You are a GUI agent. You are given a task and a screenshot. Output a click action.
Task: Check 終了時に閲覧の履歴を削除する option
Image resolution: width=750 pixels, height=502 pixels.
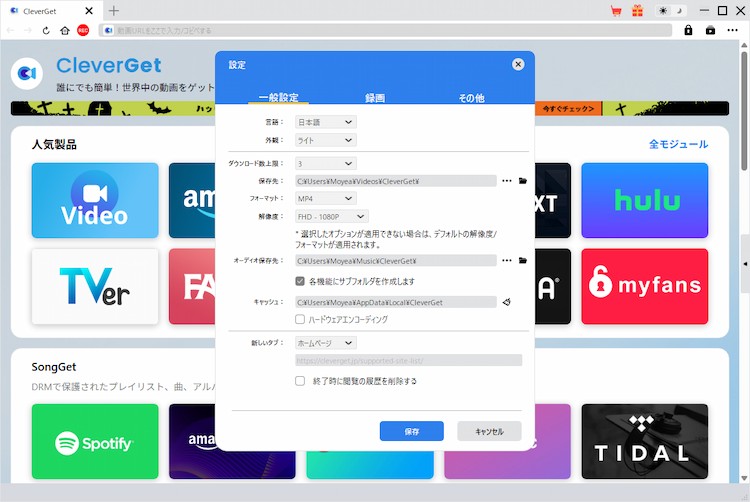[300, 381]
